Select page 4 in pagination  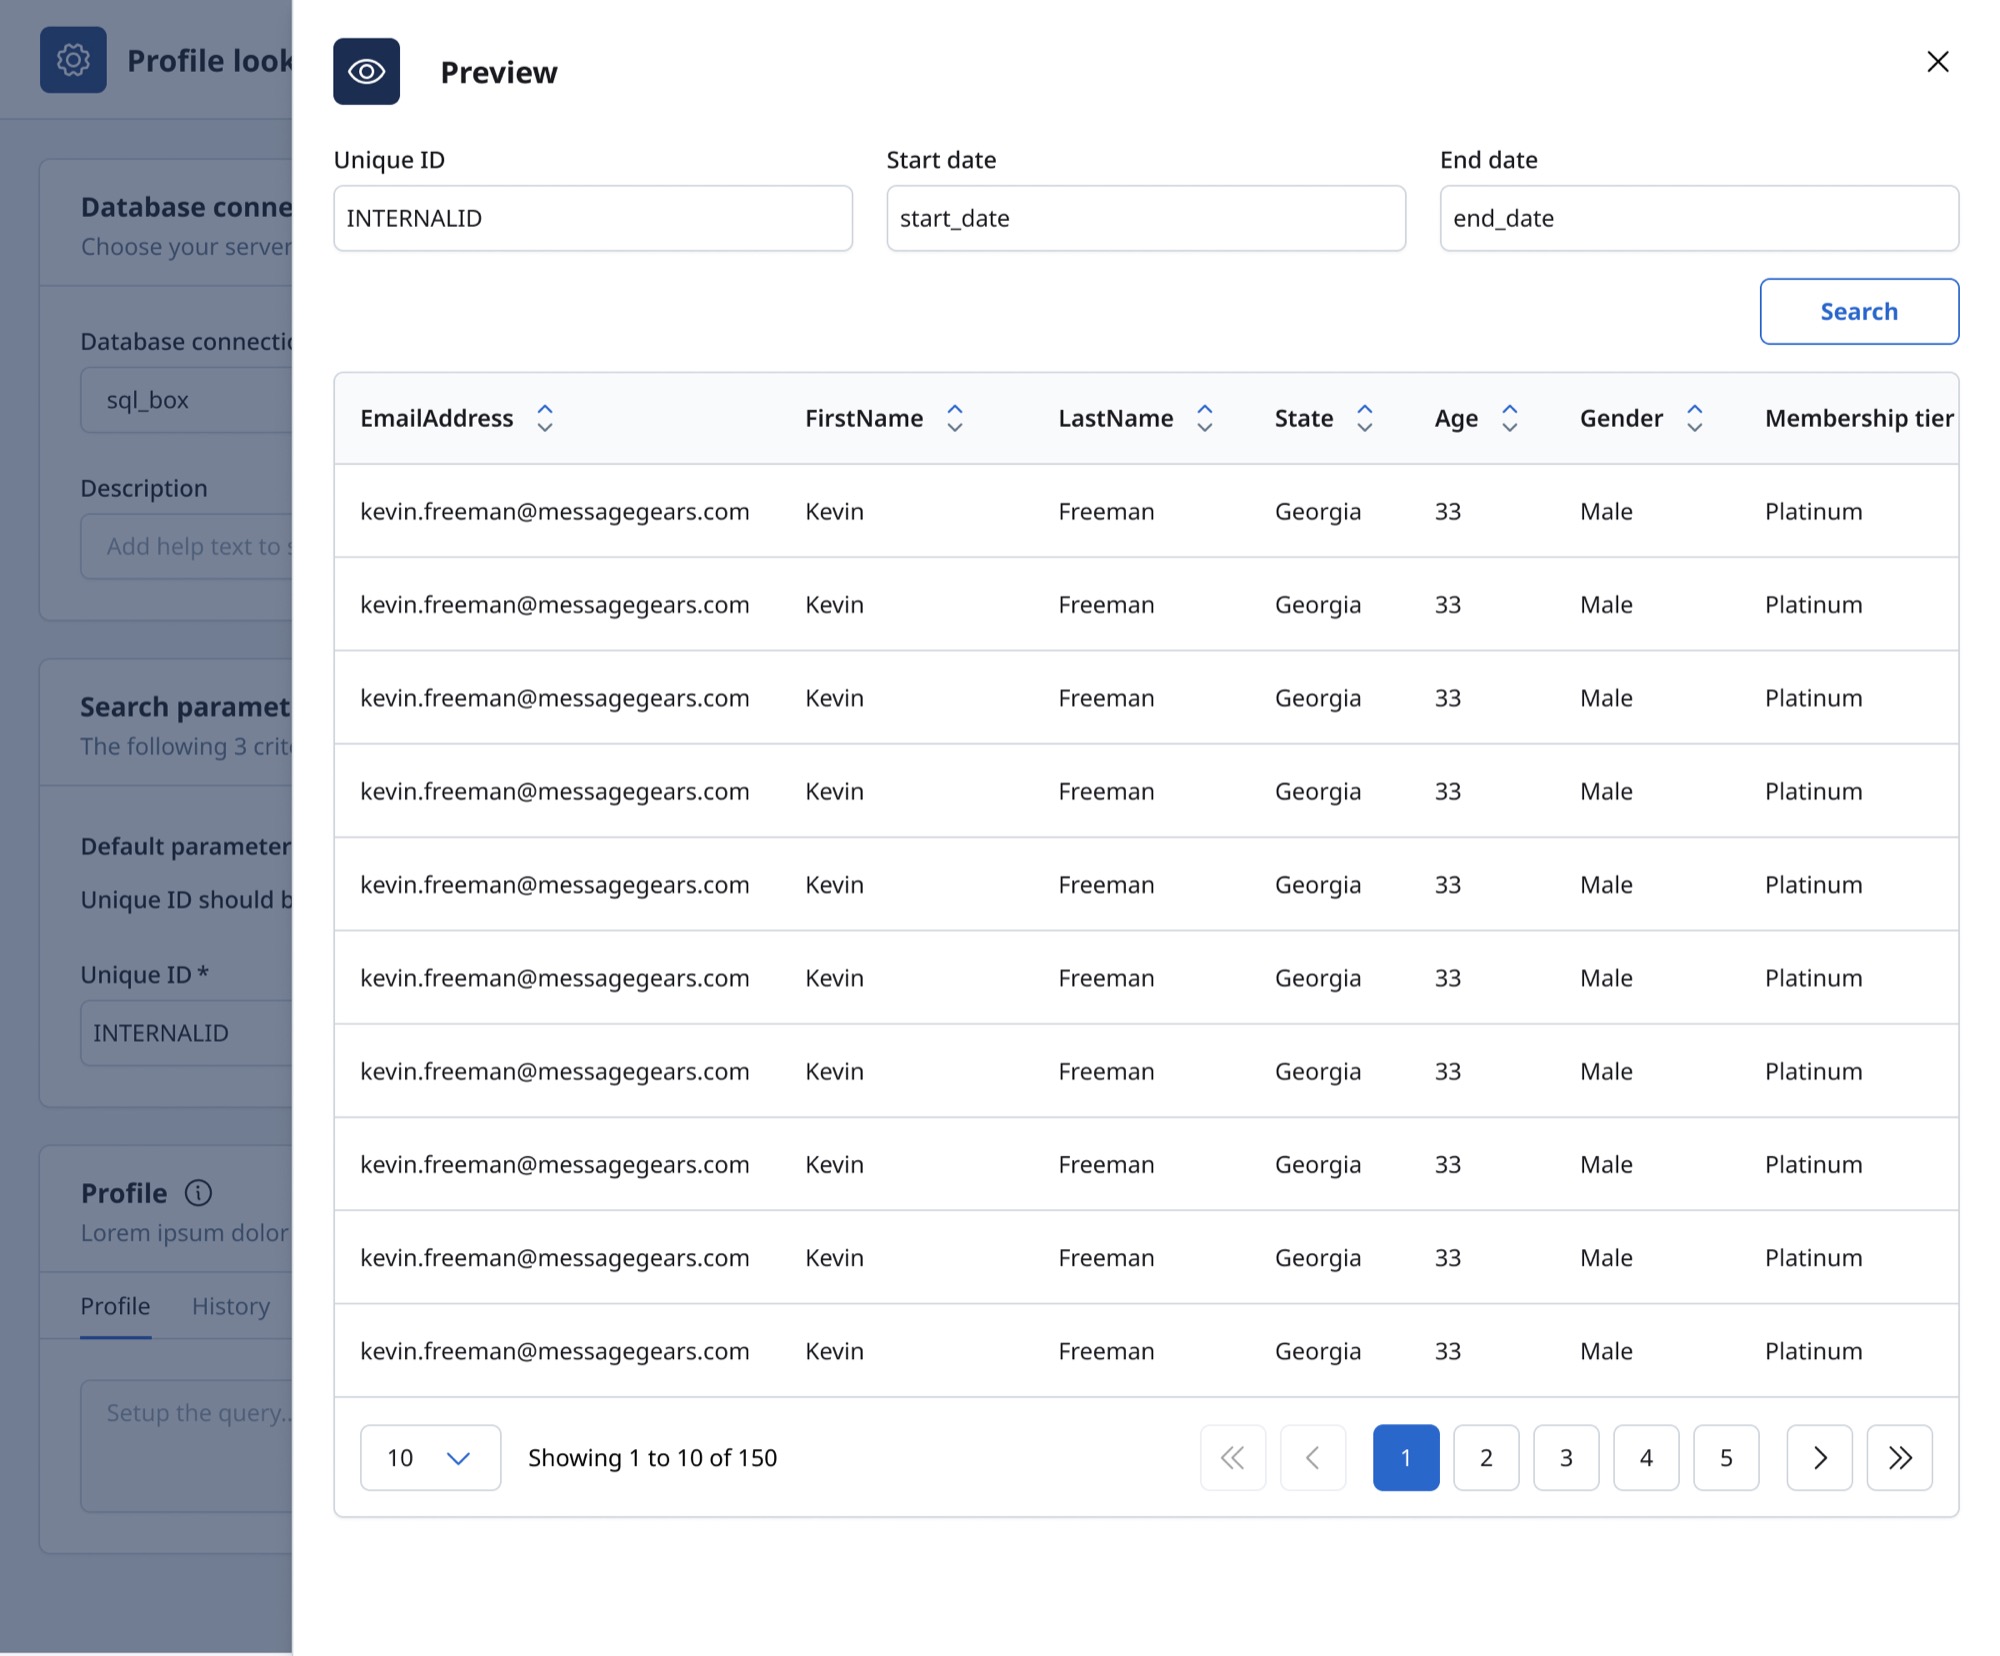[x=1646, y=1457]
